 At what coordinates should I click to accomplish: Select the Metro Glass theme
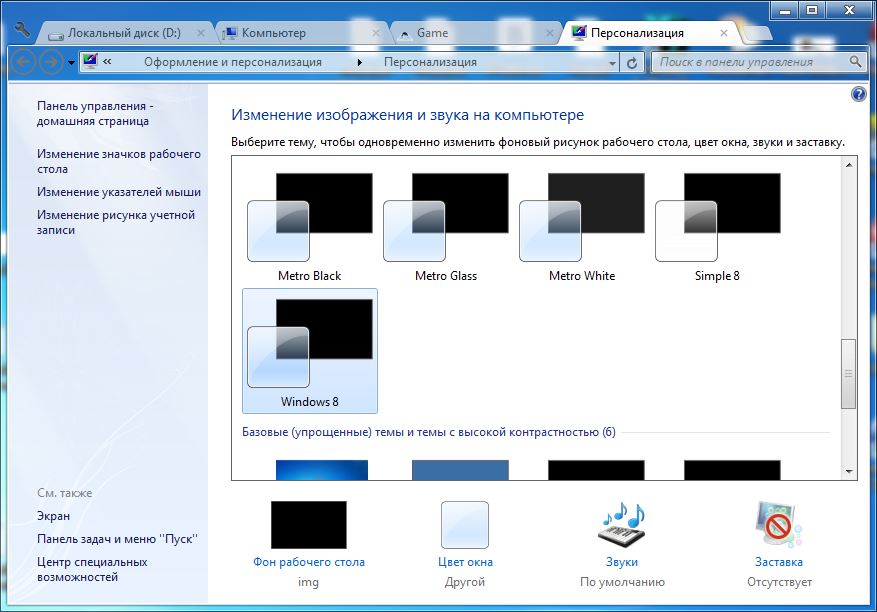pyautogui.click(x=446, y=225)
